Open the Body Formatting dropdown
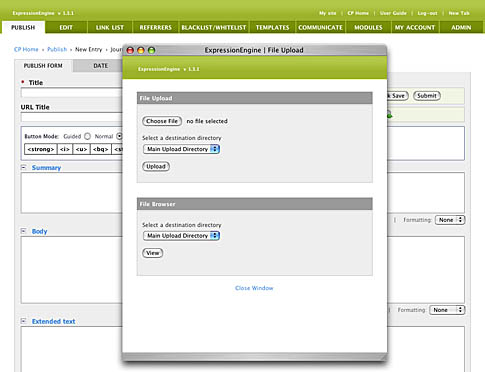 point(447,310)
